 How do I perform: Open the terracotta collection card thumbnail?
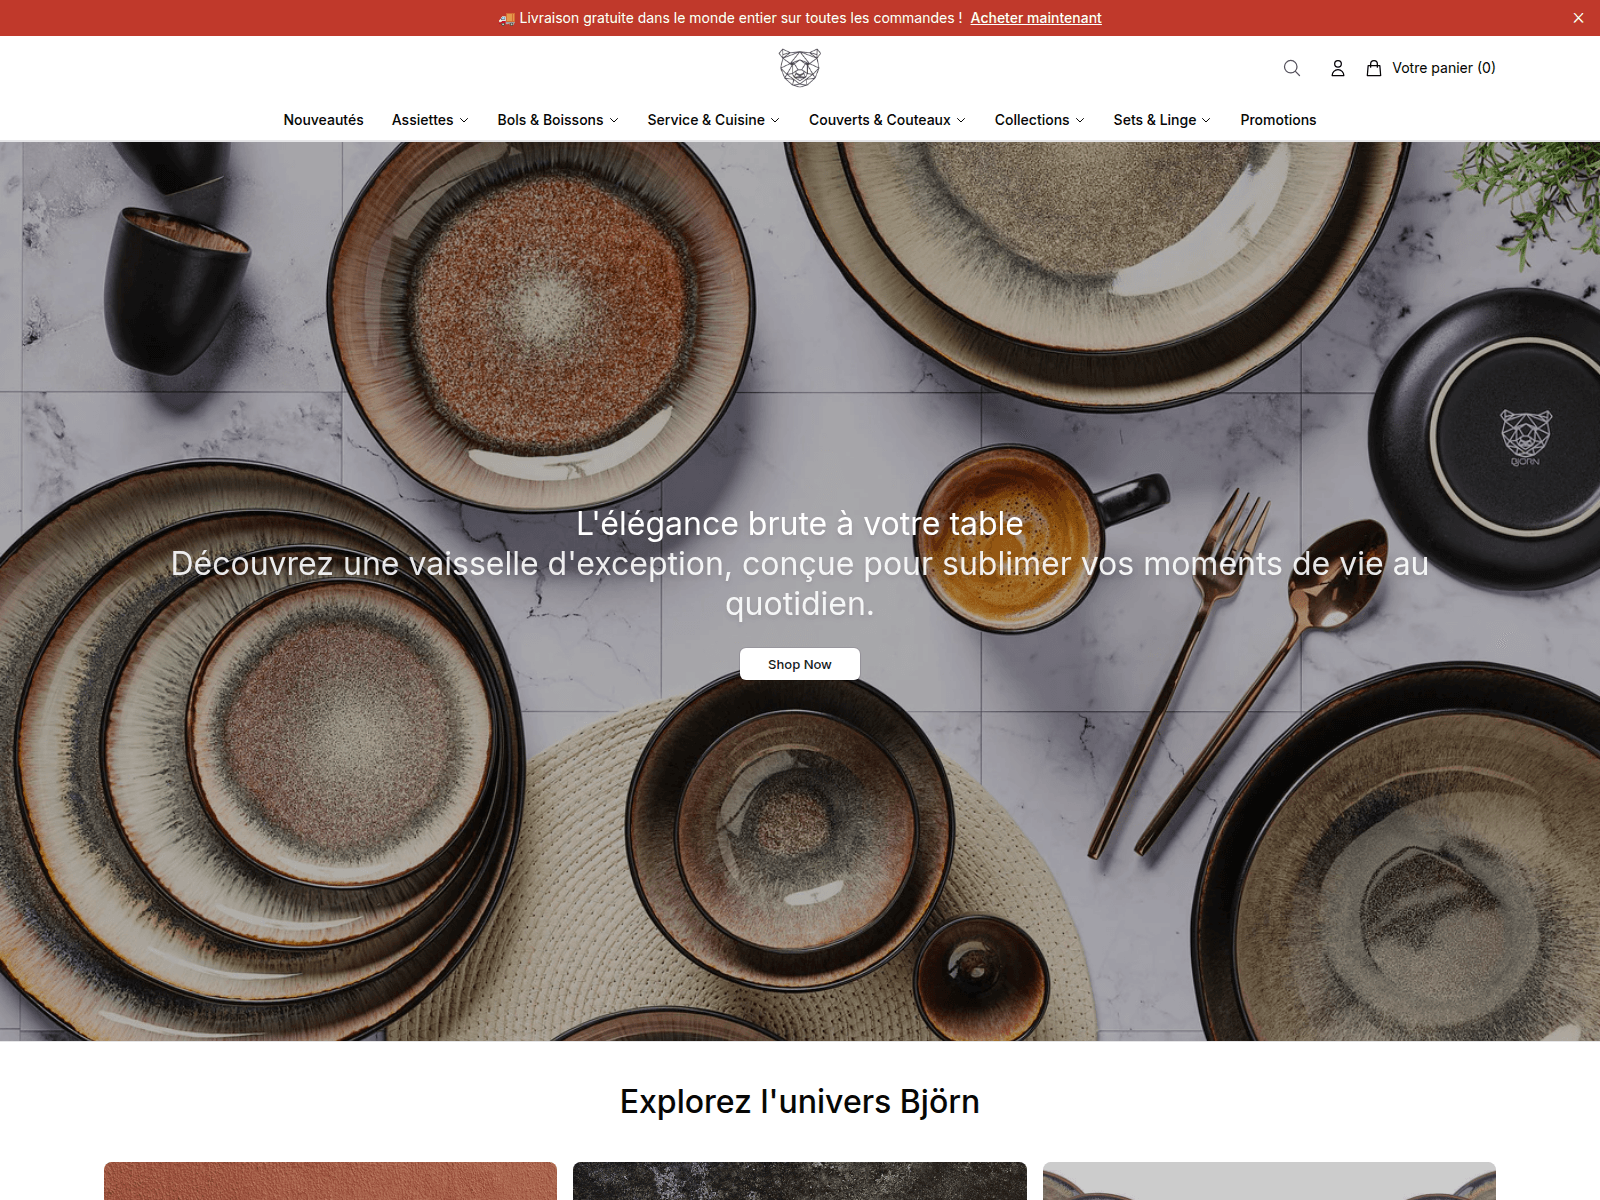click(x=330, y=1181)
